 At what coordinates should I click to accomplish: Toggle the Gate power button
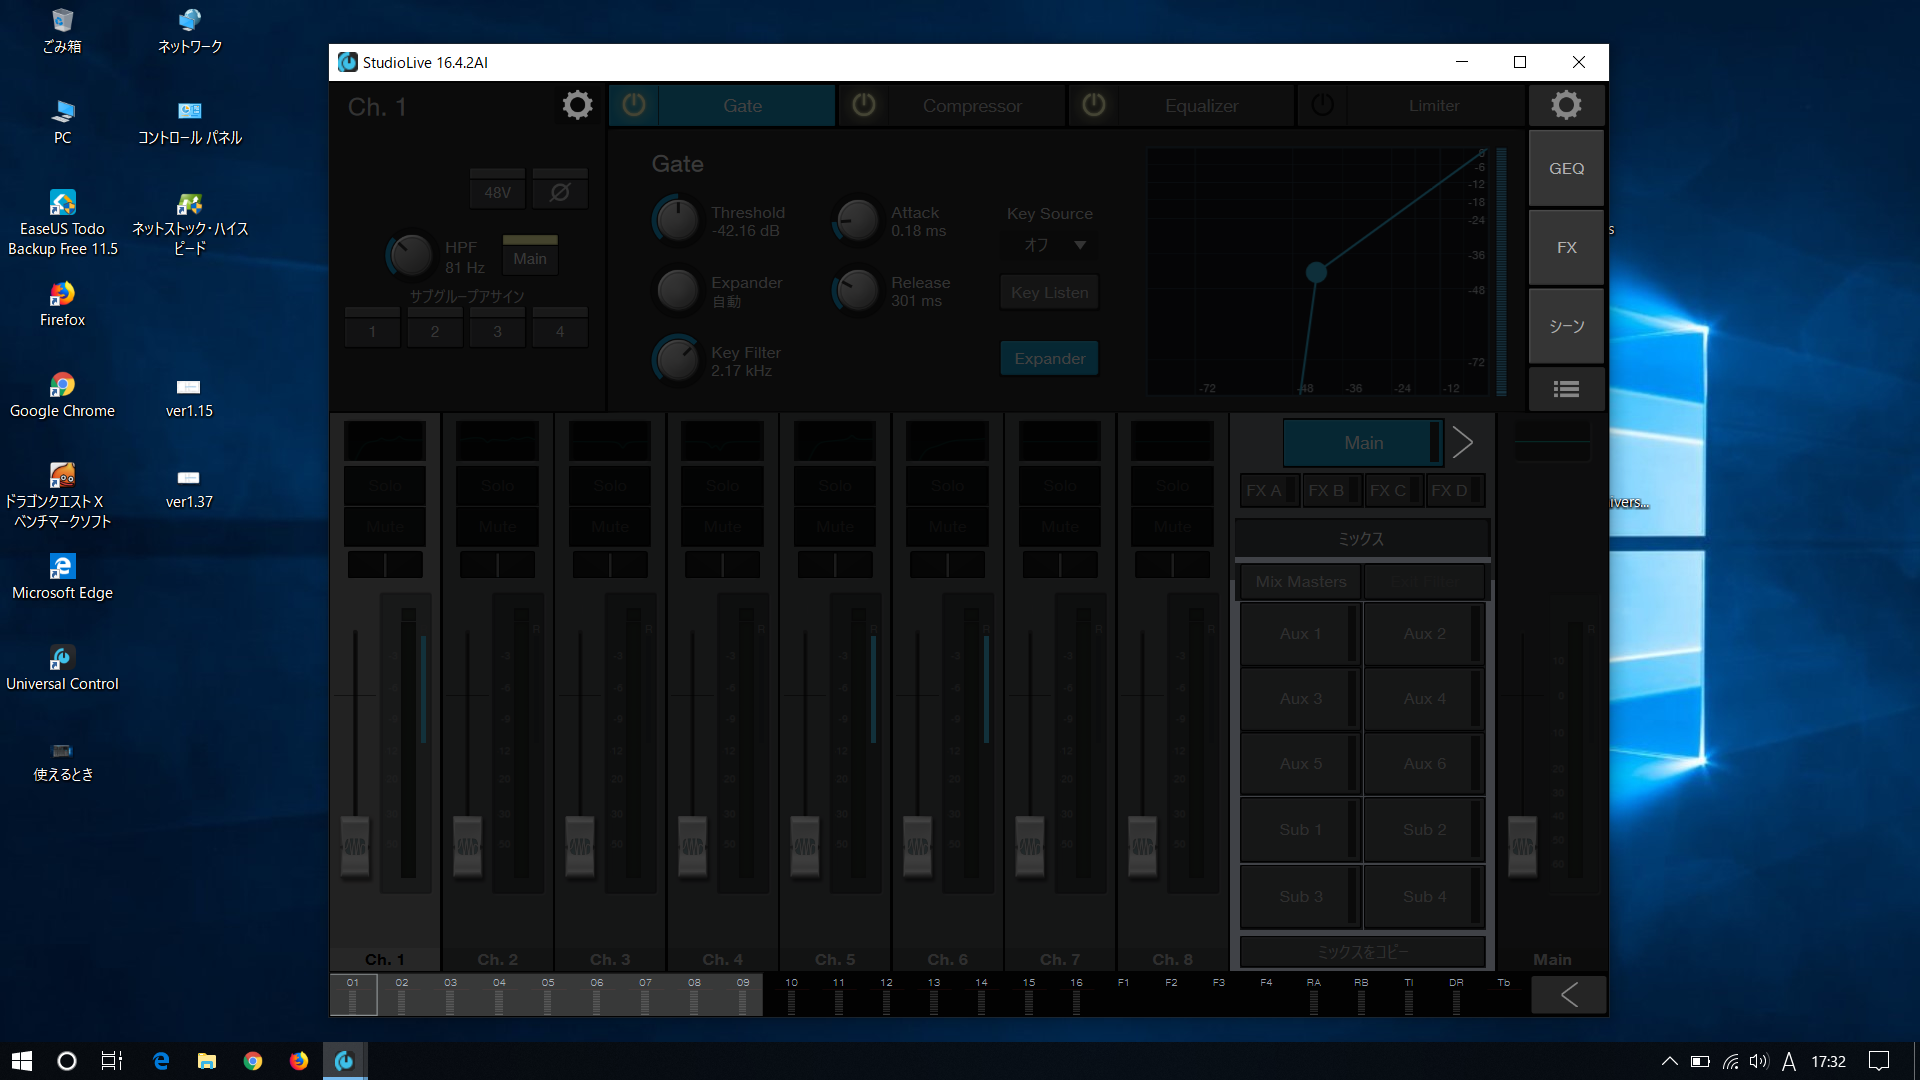click(634, 105)
